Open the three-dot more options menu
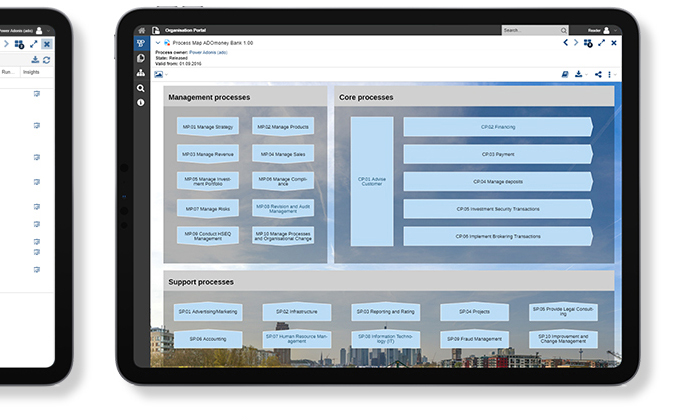The image size is (687, 420). click(x=609, y=74)
